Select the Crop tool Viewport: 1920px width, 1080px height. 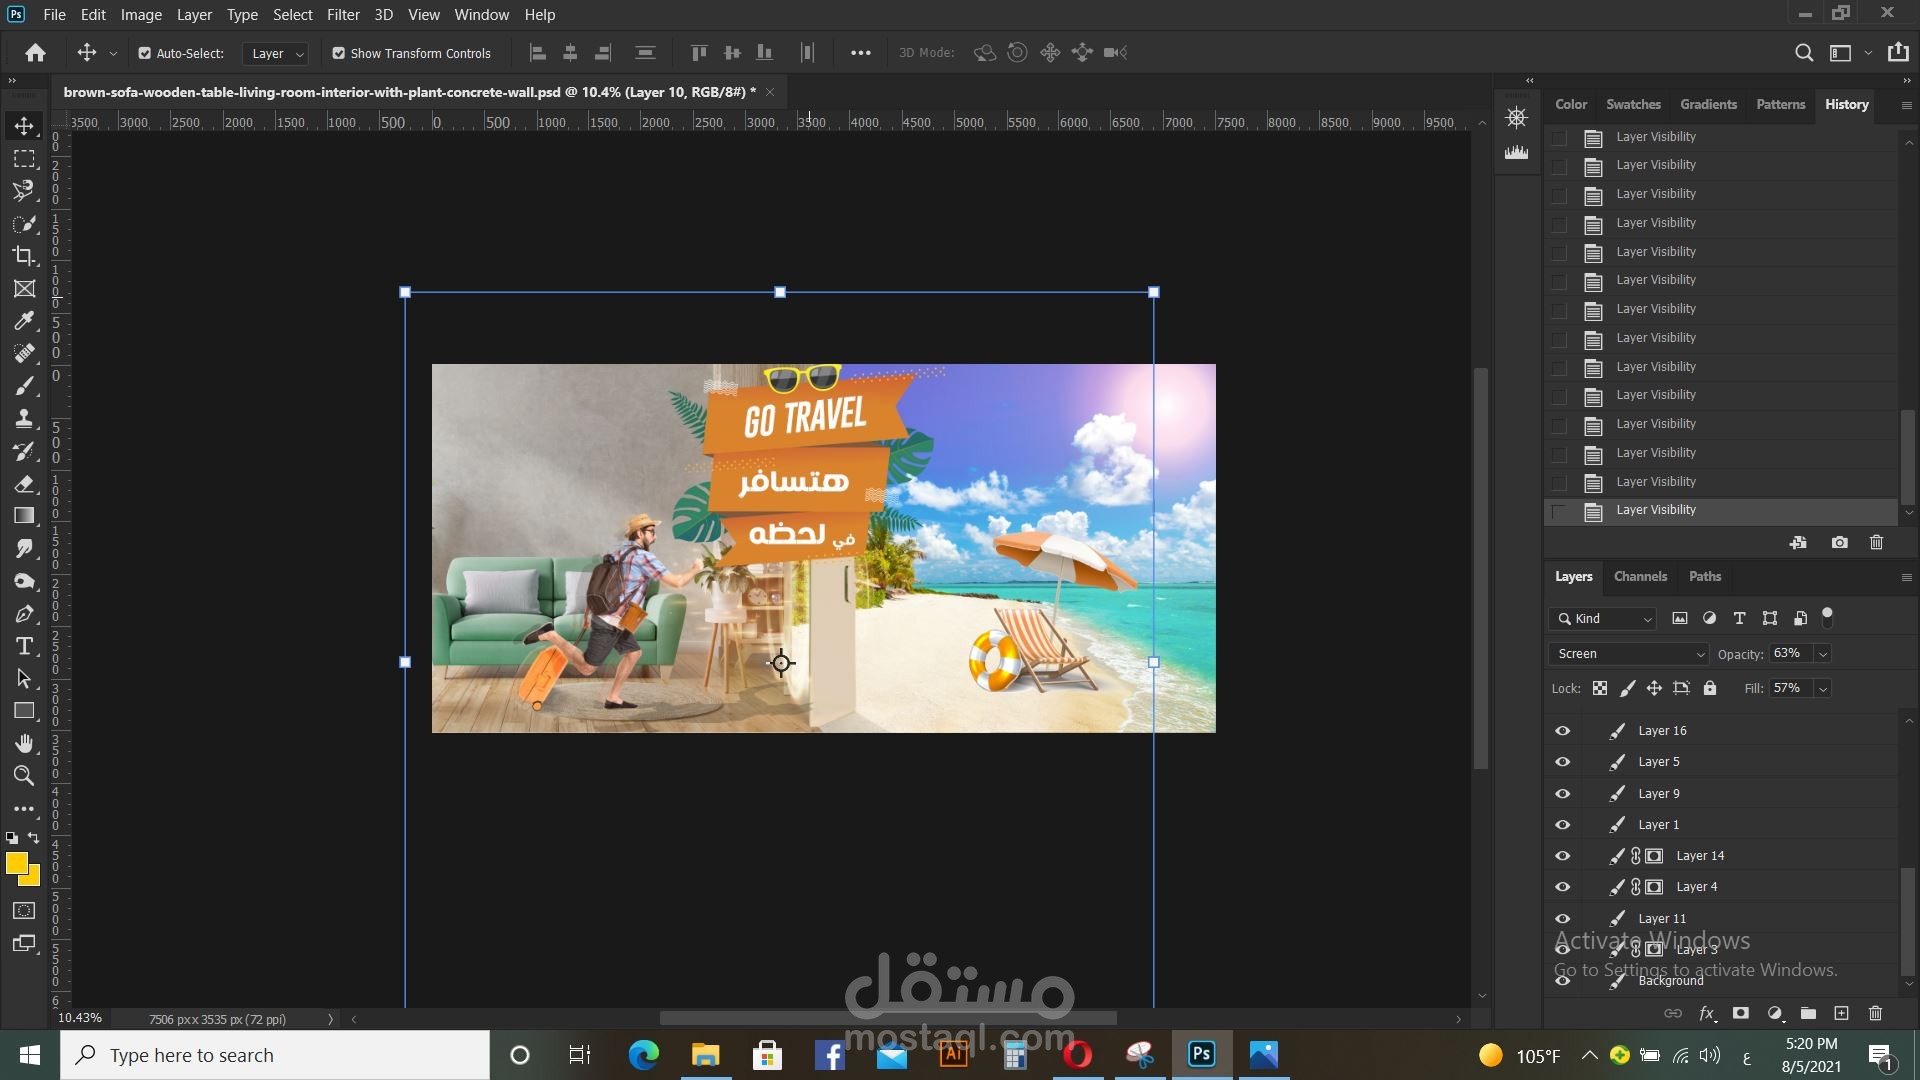pyautogui.click(x=24, y=256)
